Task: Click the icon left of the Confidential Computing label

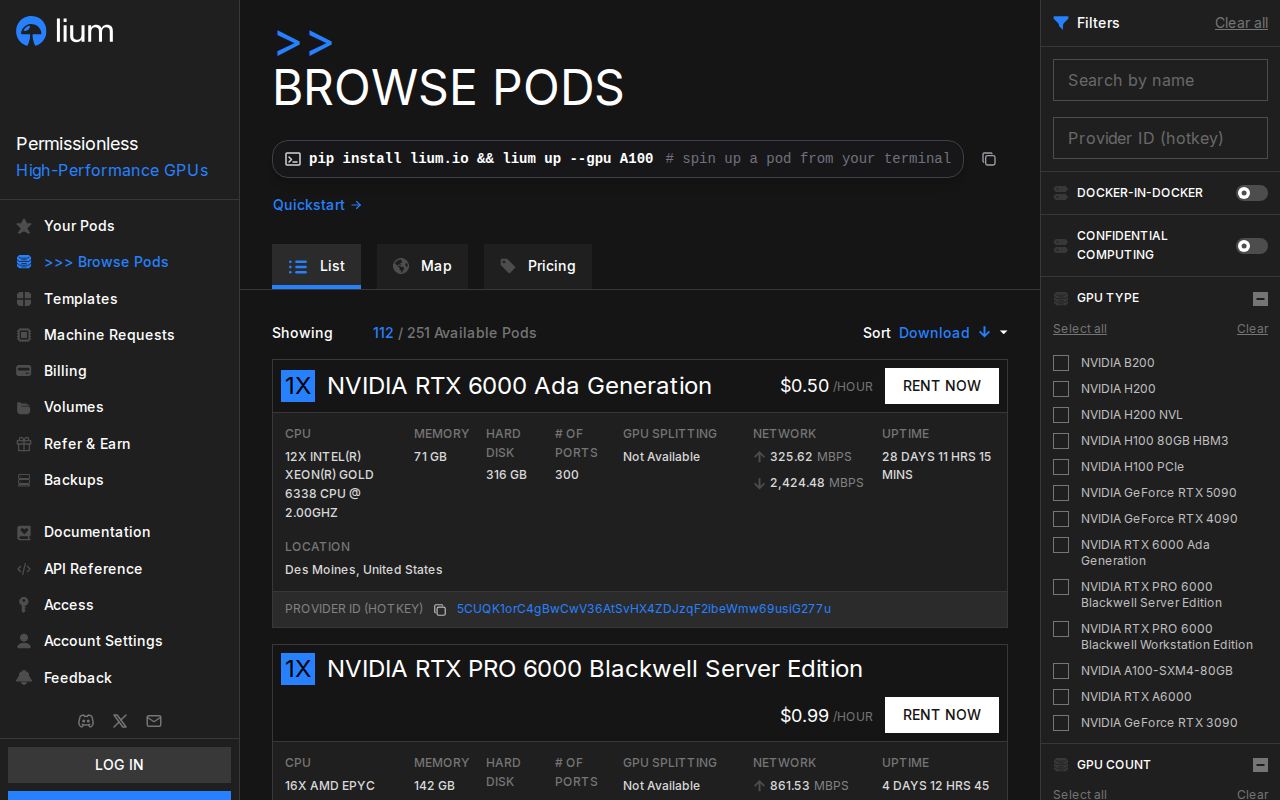Action: [x=1061, y=245]
